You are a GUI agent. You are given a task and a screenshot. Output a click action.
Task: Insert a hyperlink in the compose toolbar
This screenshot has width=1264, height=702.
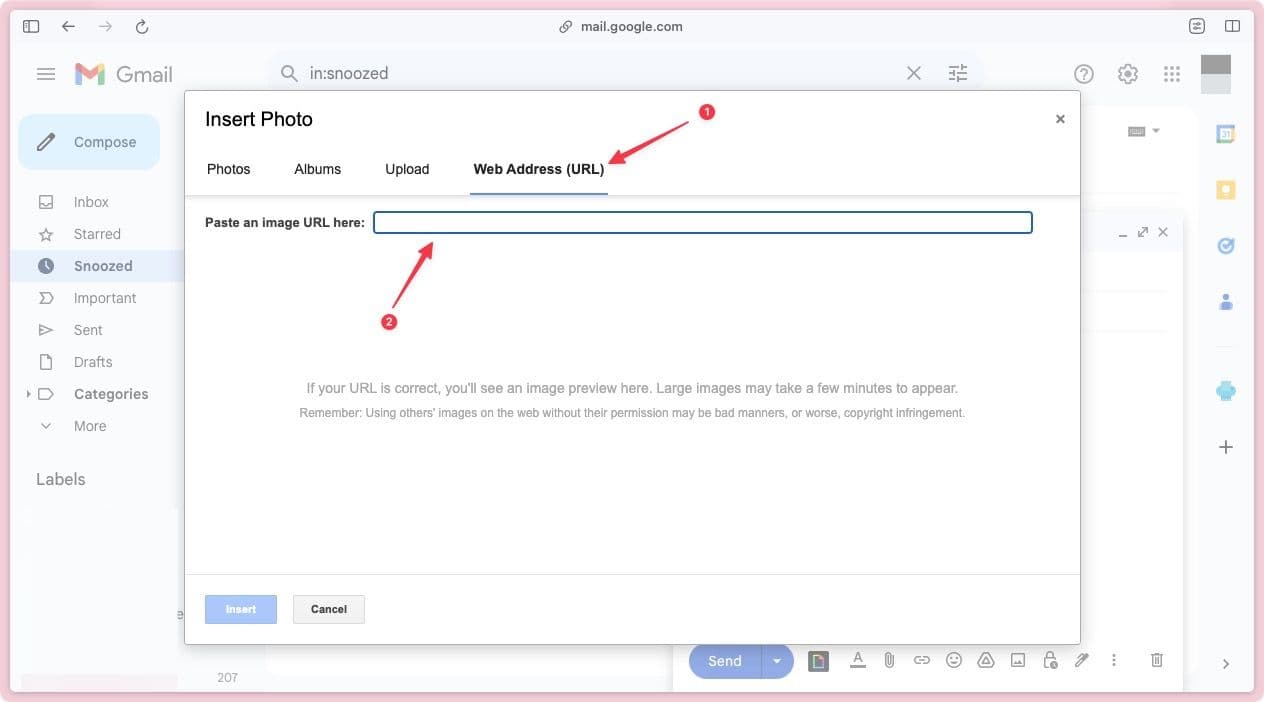click(x=921, y=660)
